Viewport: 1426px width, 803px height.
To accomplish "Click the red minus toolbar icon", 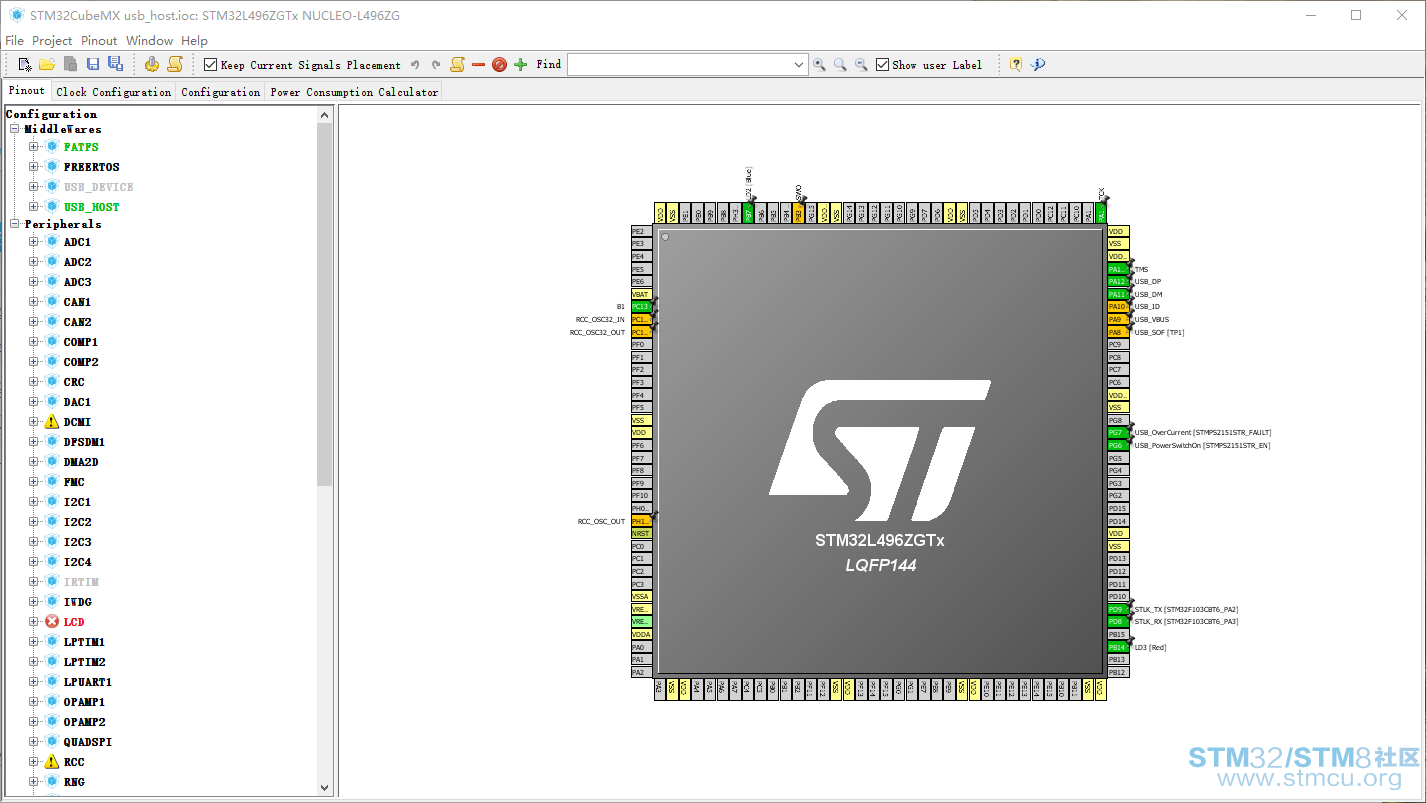I will (478, 65).
